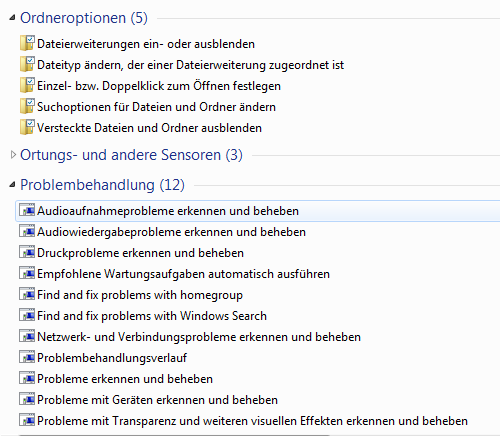Screen dimensions: 500x436
Task: Collapse the Problembehandlung group arrow
Action: (12, 184)
